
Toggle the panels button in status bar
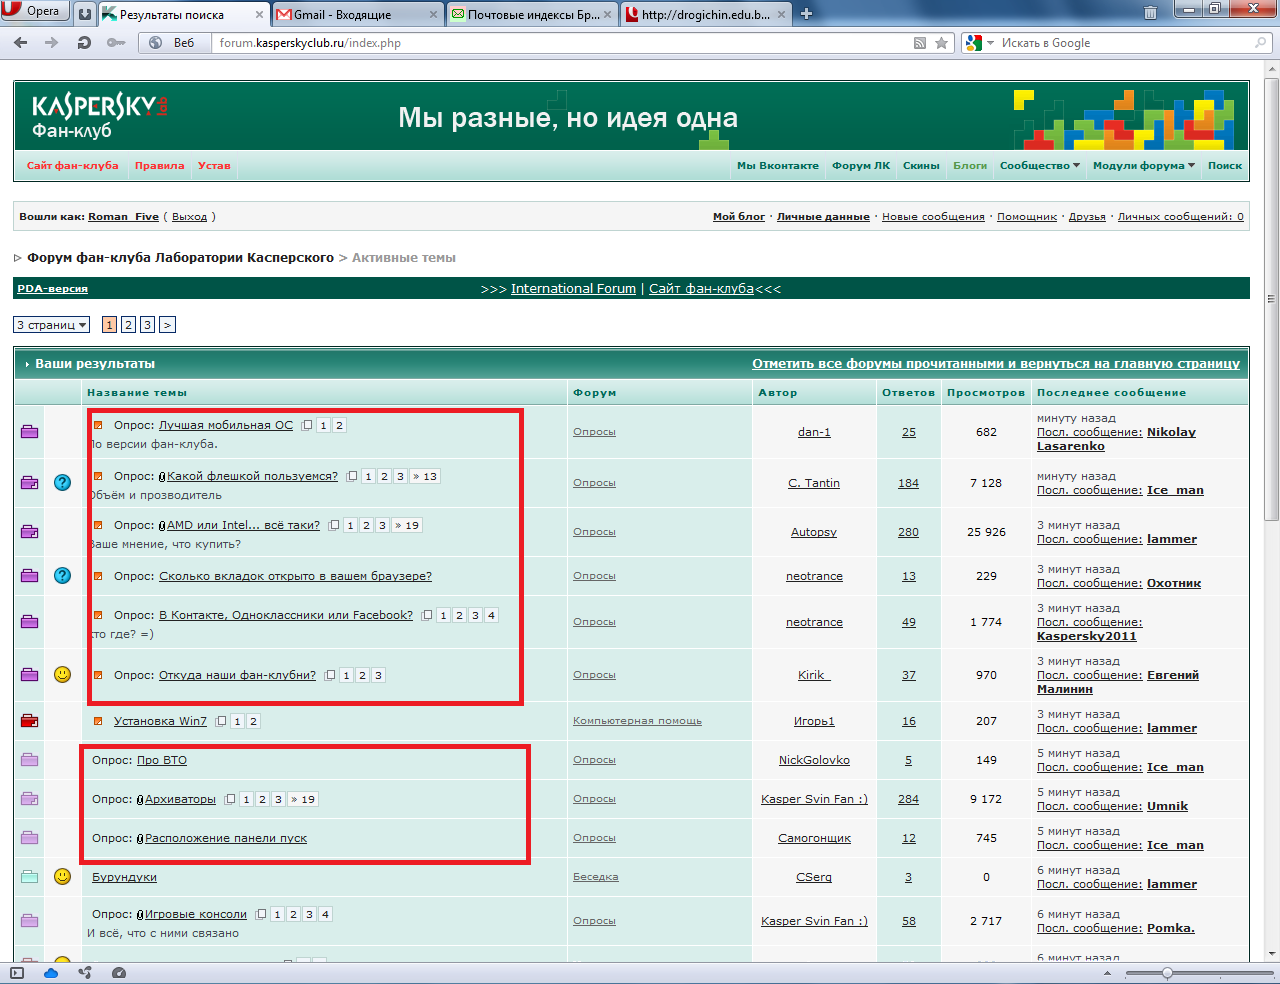(x=17, y=973)
